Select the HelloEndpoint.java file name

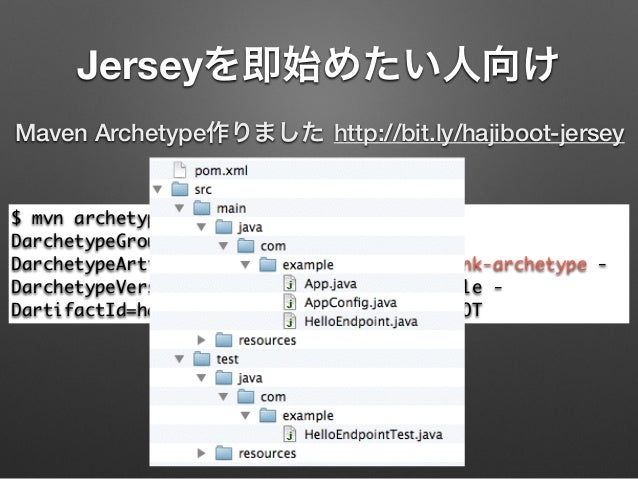pyautogui.click(x=361, y=322)
